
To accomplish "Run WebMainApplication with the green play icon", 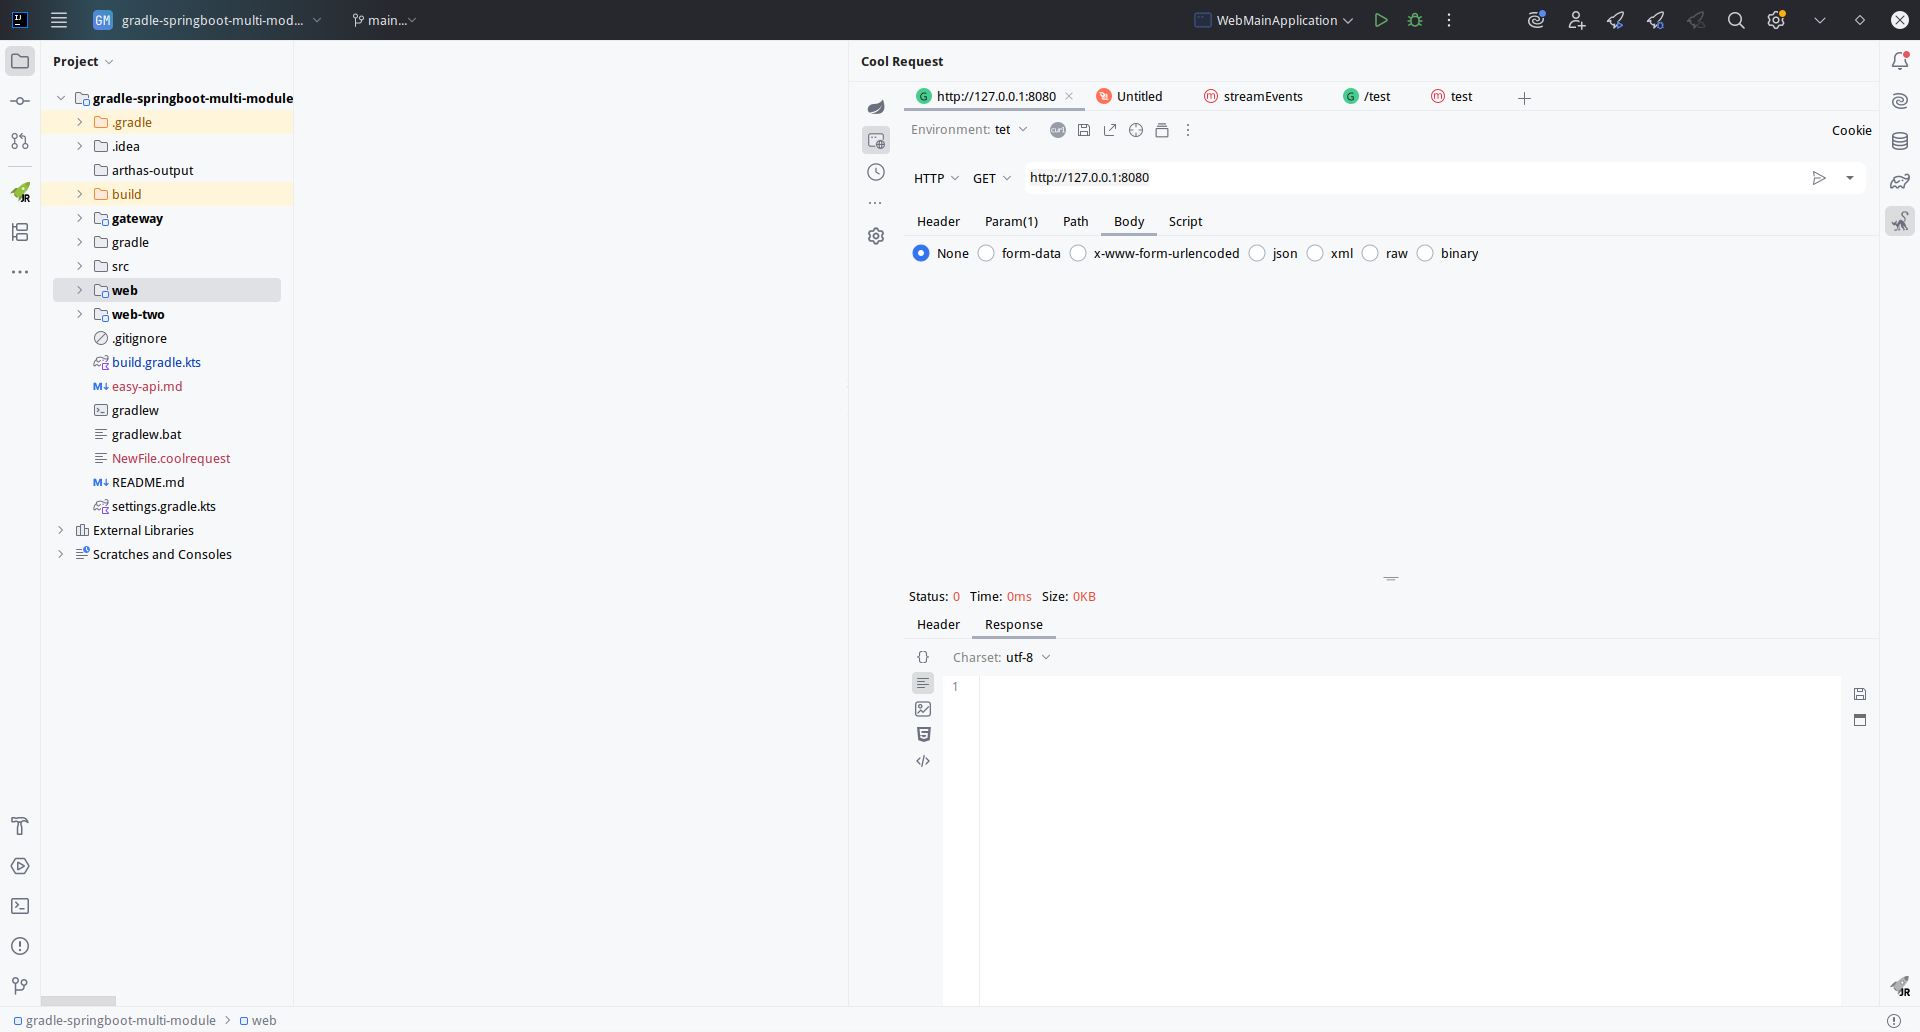I will tap(1381, 20).
